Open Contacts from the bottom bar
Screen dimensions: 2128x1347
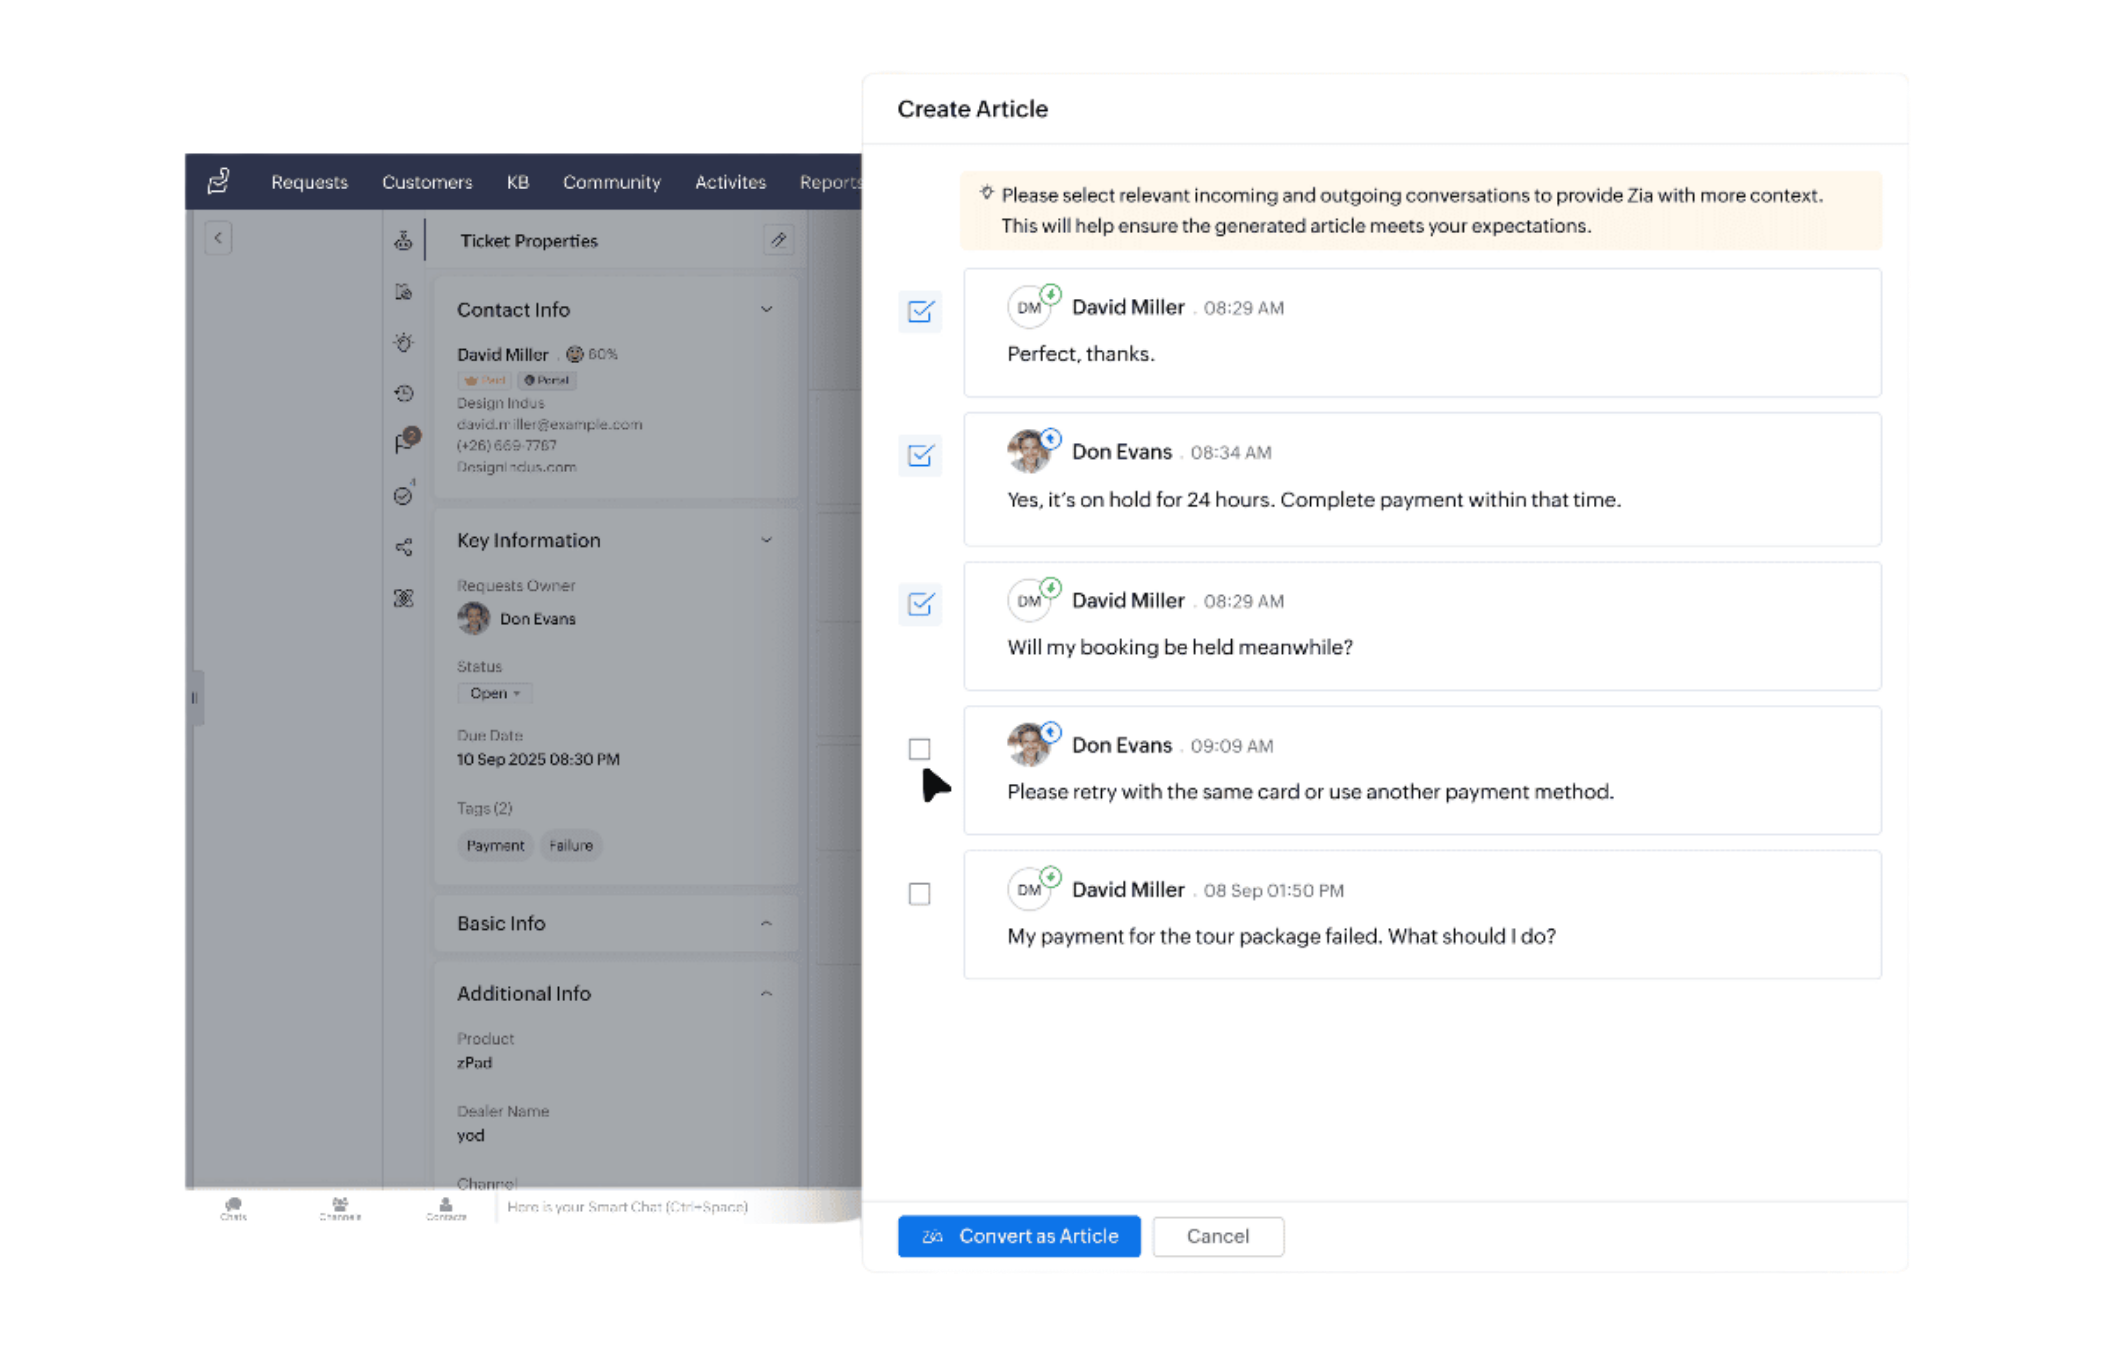[446, 1203]
